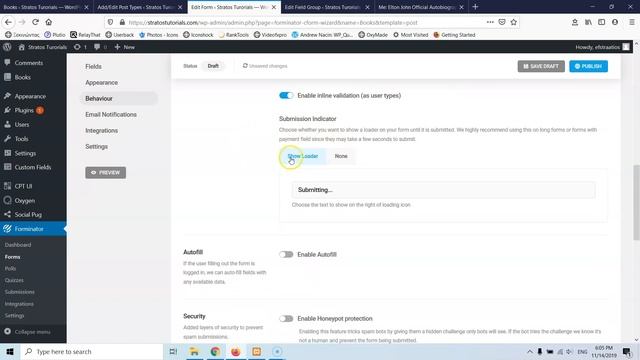The height and width of the screenshot is (360, 640).
Task: Open the Getting Started bookmark
Action: 454,35
